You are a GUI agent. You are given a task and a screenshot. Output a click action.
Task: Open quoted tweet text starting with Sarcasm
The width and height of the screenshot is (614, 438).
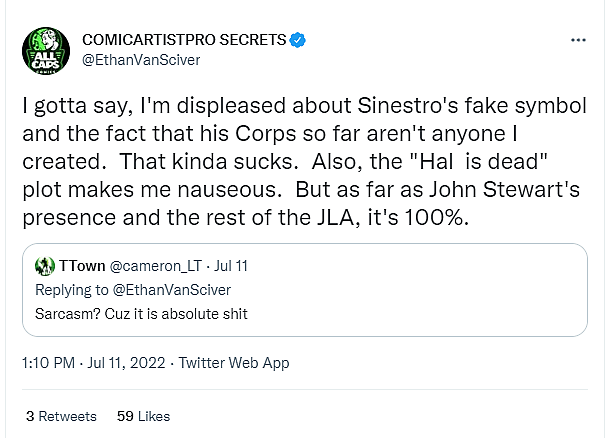(133, 313)
